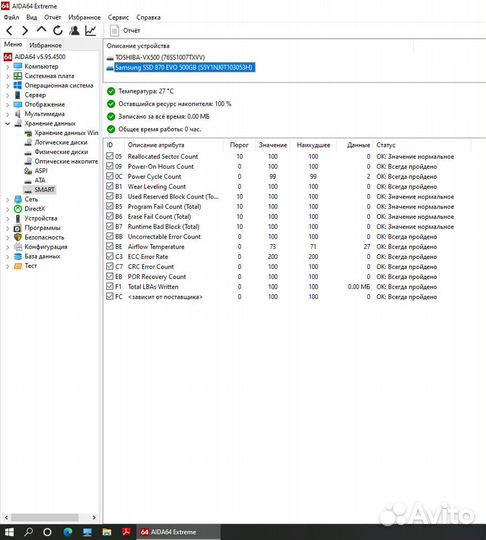486x540 pixels.
Task: Toggle checkbox for Airflow Temperature
Action: click(110, 246)
